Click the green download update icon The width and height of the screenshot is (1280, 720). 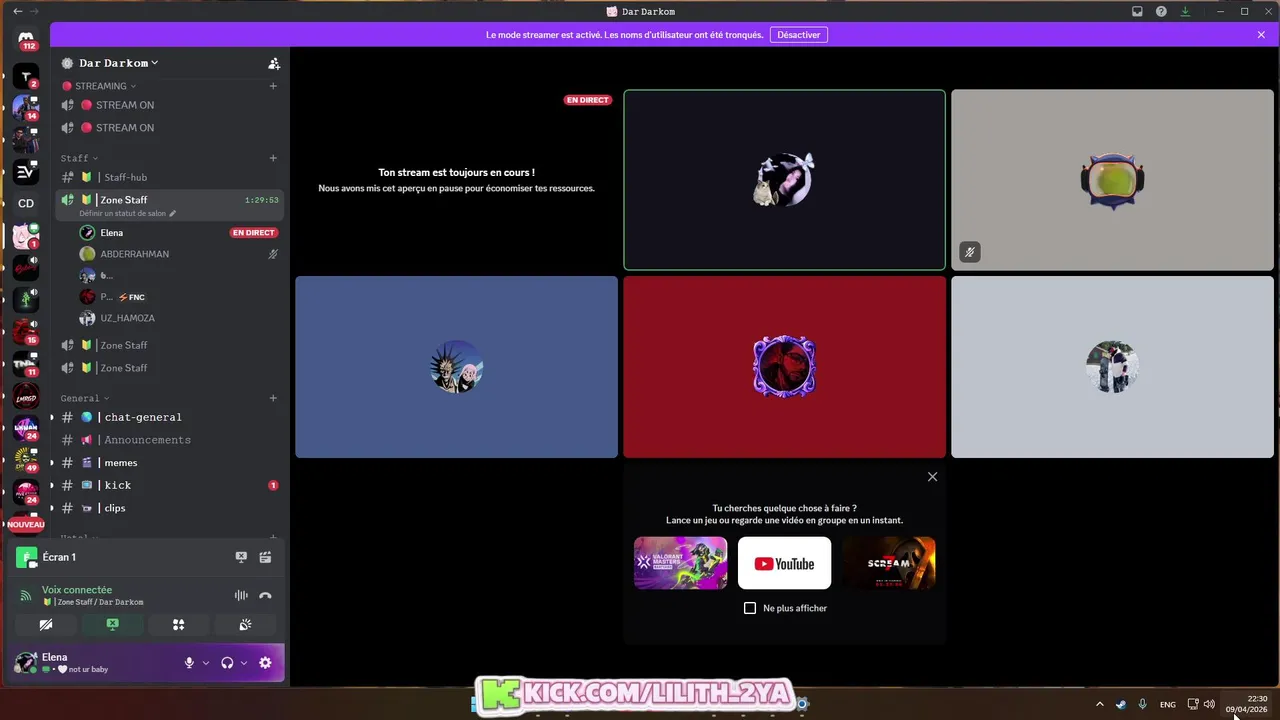coord(1185,11)
